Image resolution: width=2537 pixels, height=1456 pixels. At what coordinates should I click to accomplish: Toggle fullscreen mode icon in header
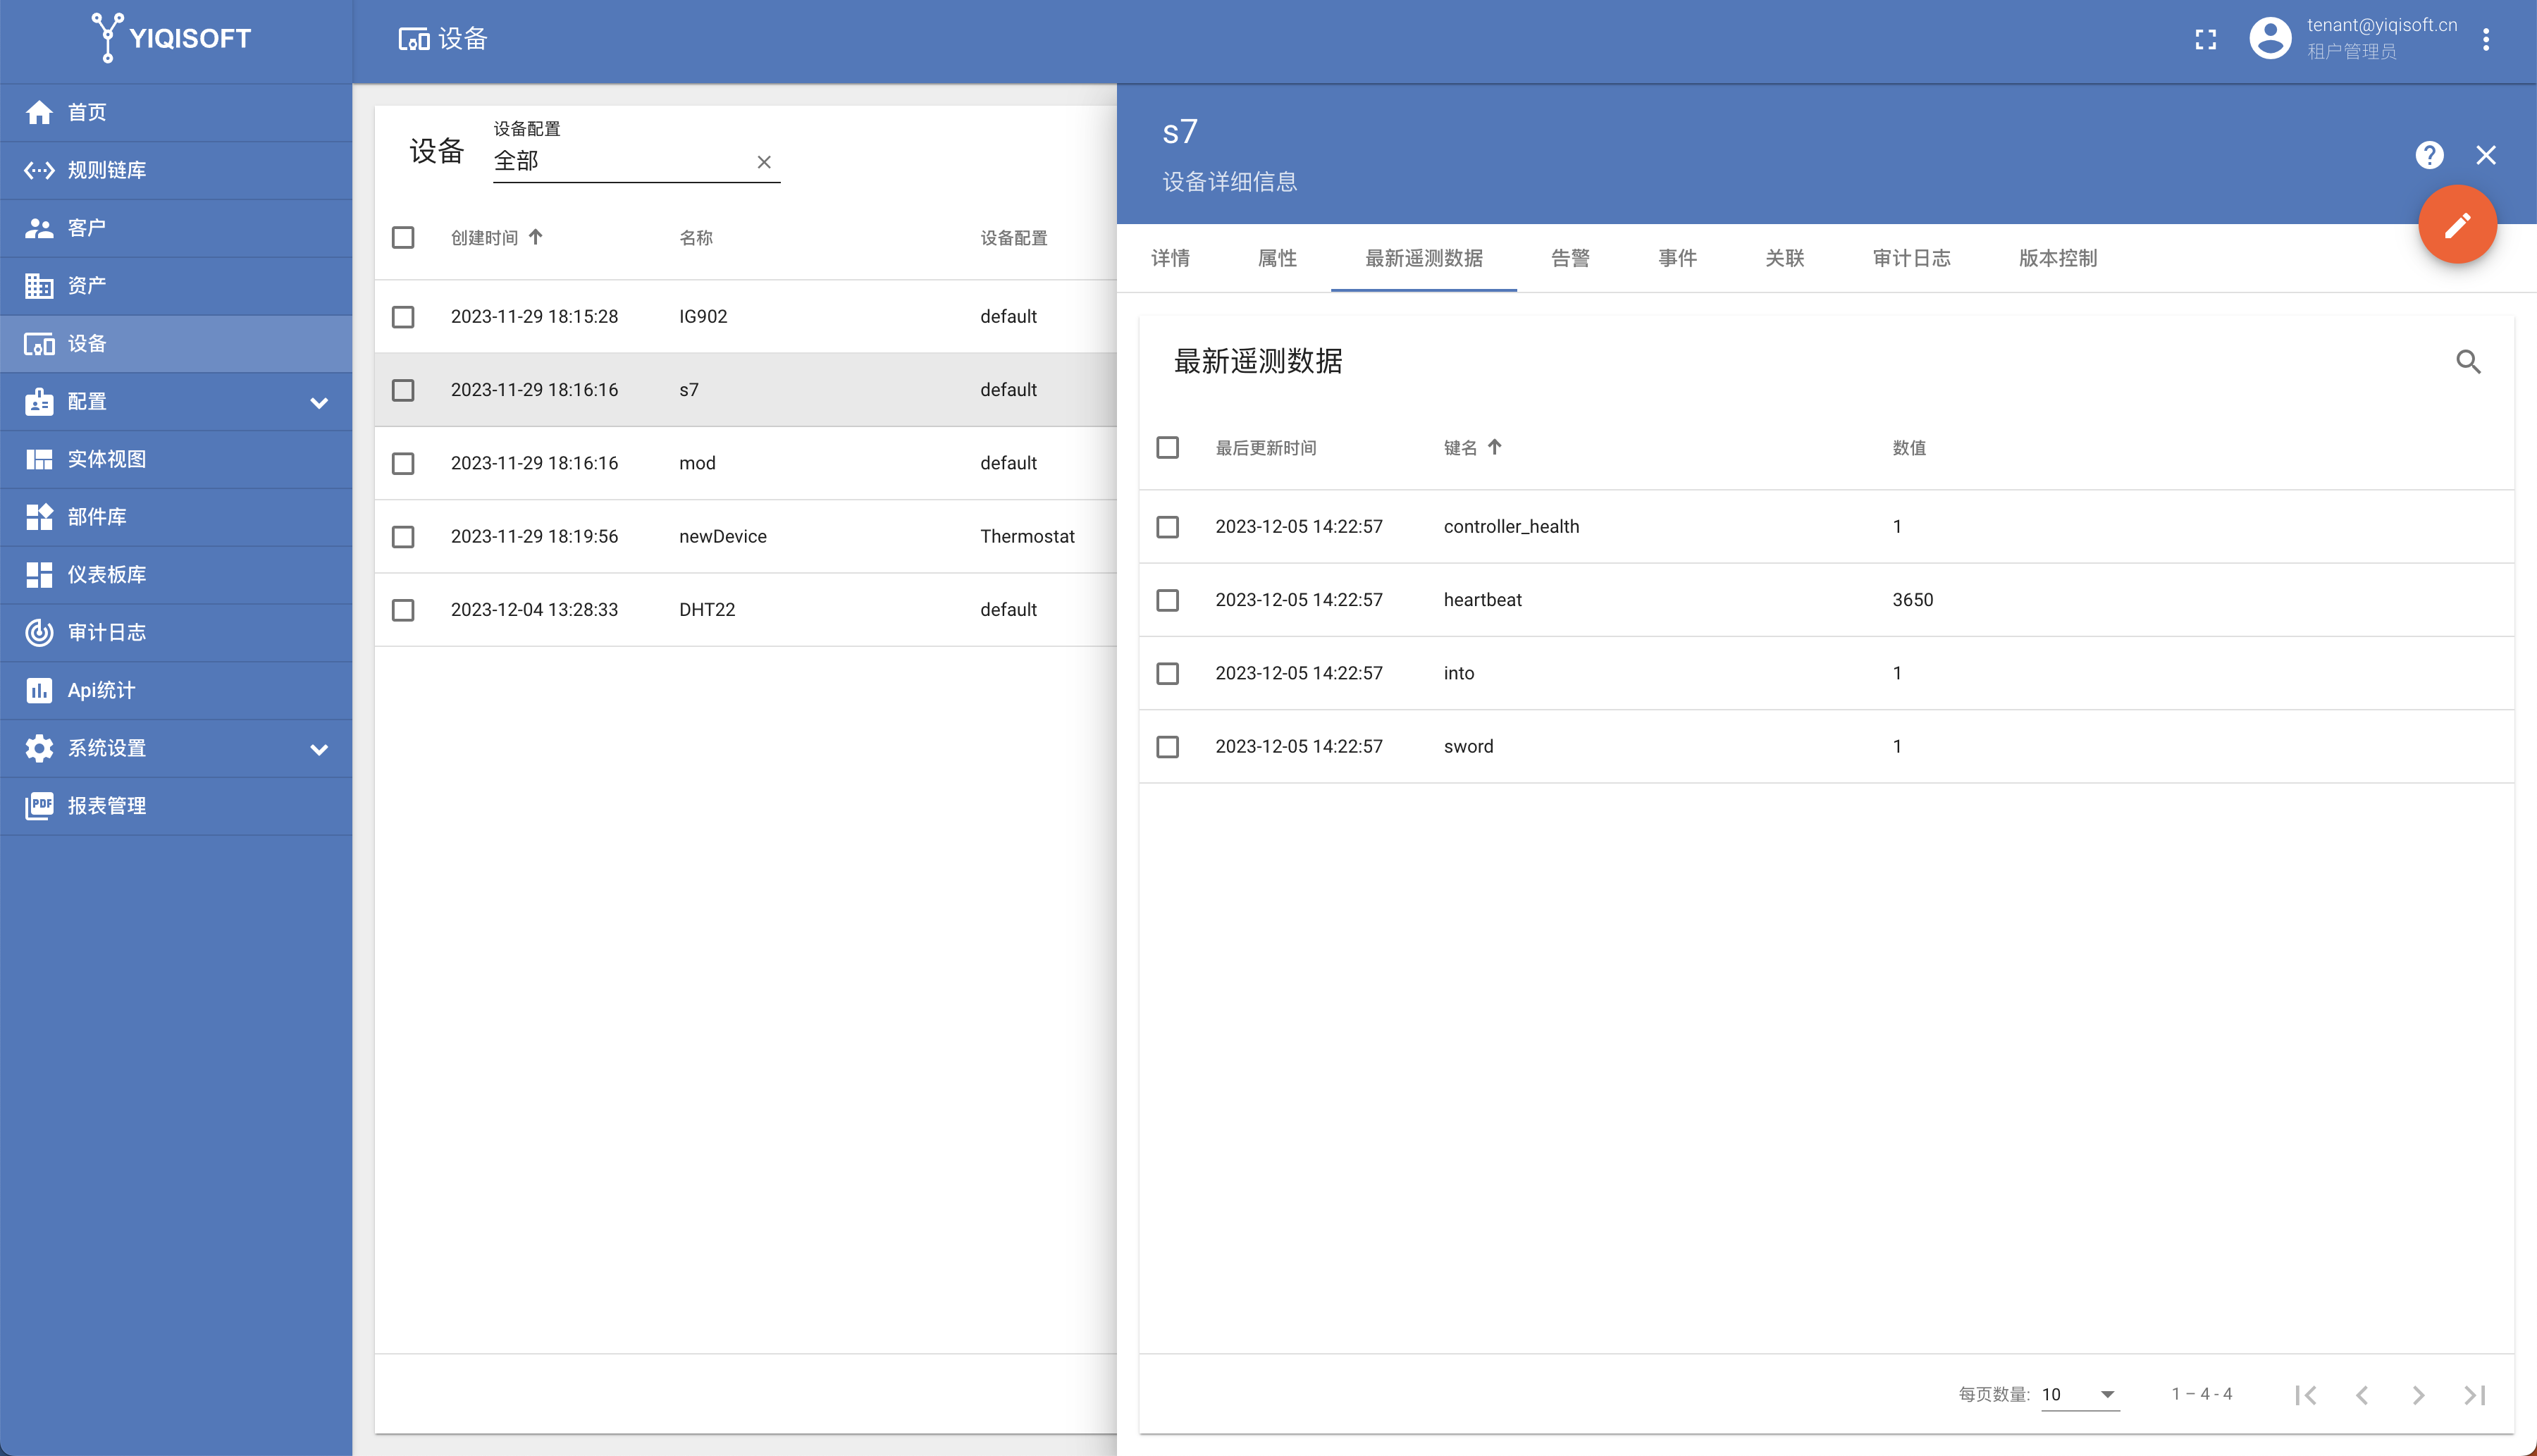pos(2205,39)
